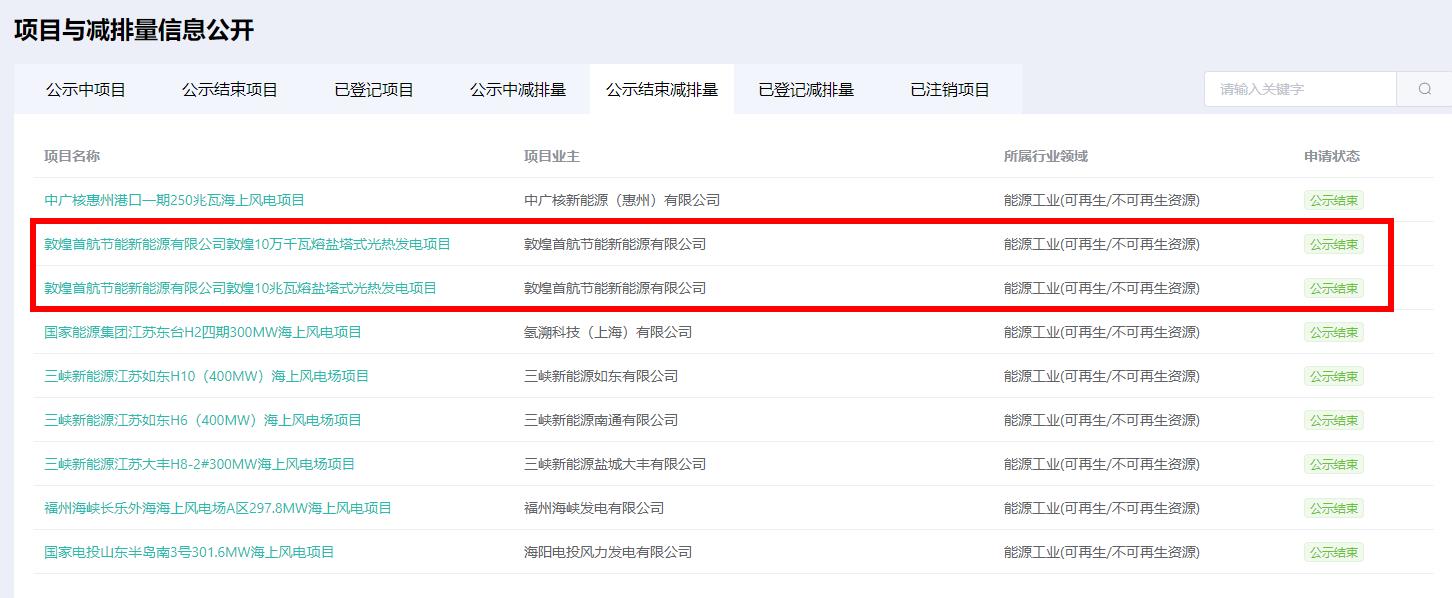Click the 三峡新能源江苏如东H6（400MW）海上风电场项目 link

pyautogui.click(x=201, y=419)
